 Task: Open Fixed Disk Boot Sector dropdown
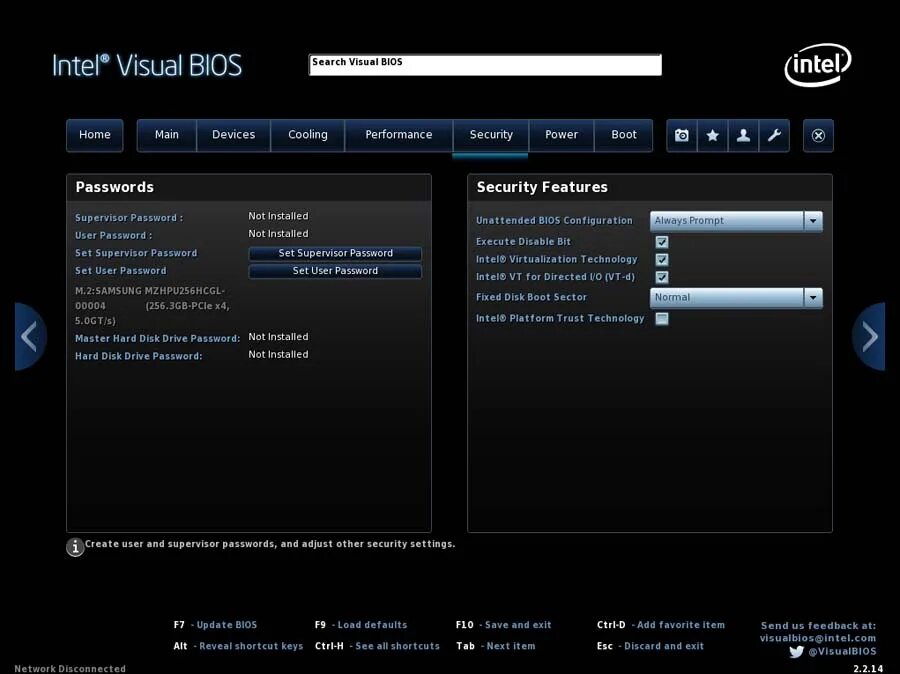[x=736, y=297]
